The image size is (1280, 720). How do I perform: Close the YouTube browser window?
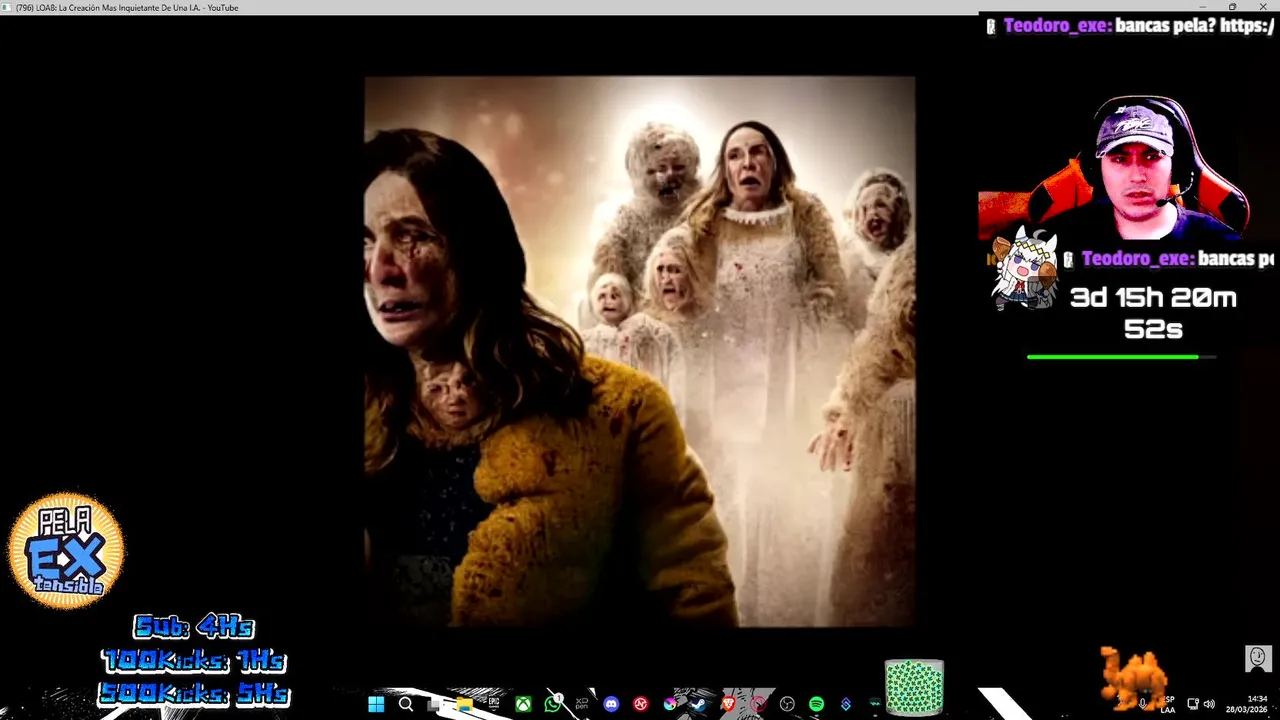tap(1262, 7)
